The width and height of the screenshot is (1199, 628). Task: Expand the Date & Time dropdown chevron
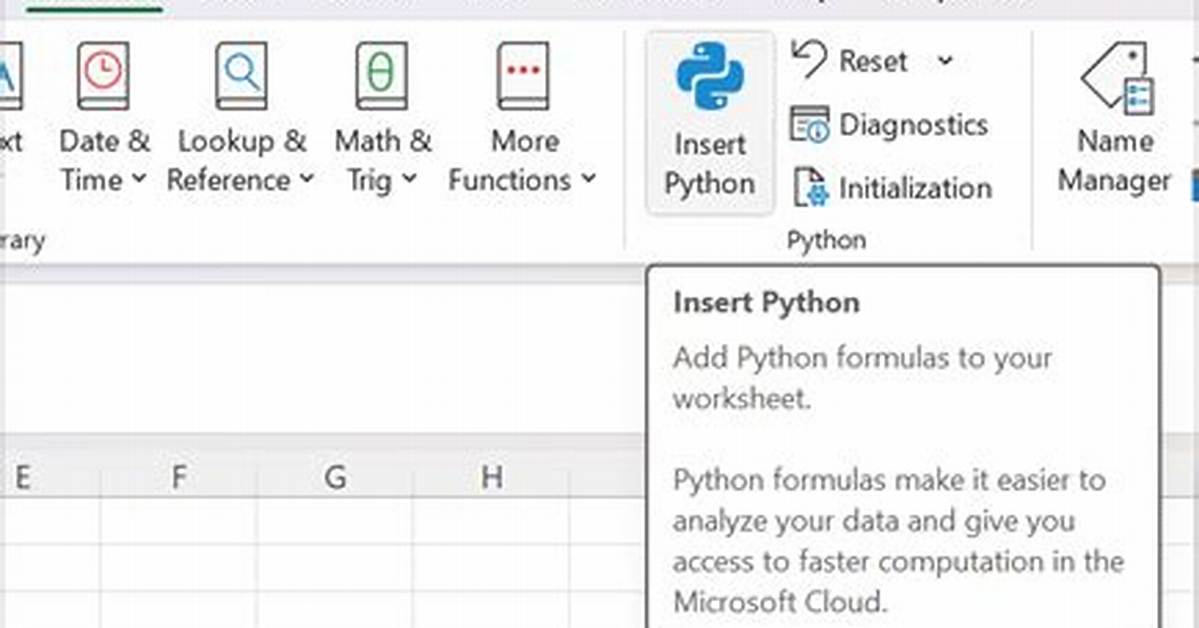138,180
